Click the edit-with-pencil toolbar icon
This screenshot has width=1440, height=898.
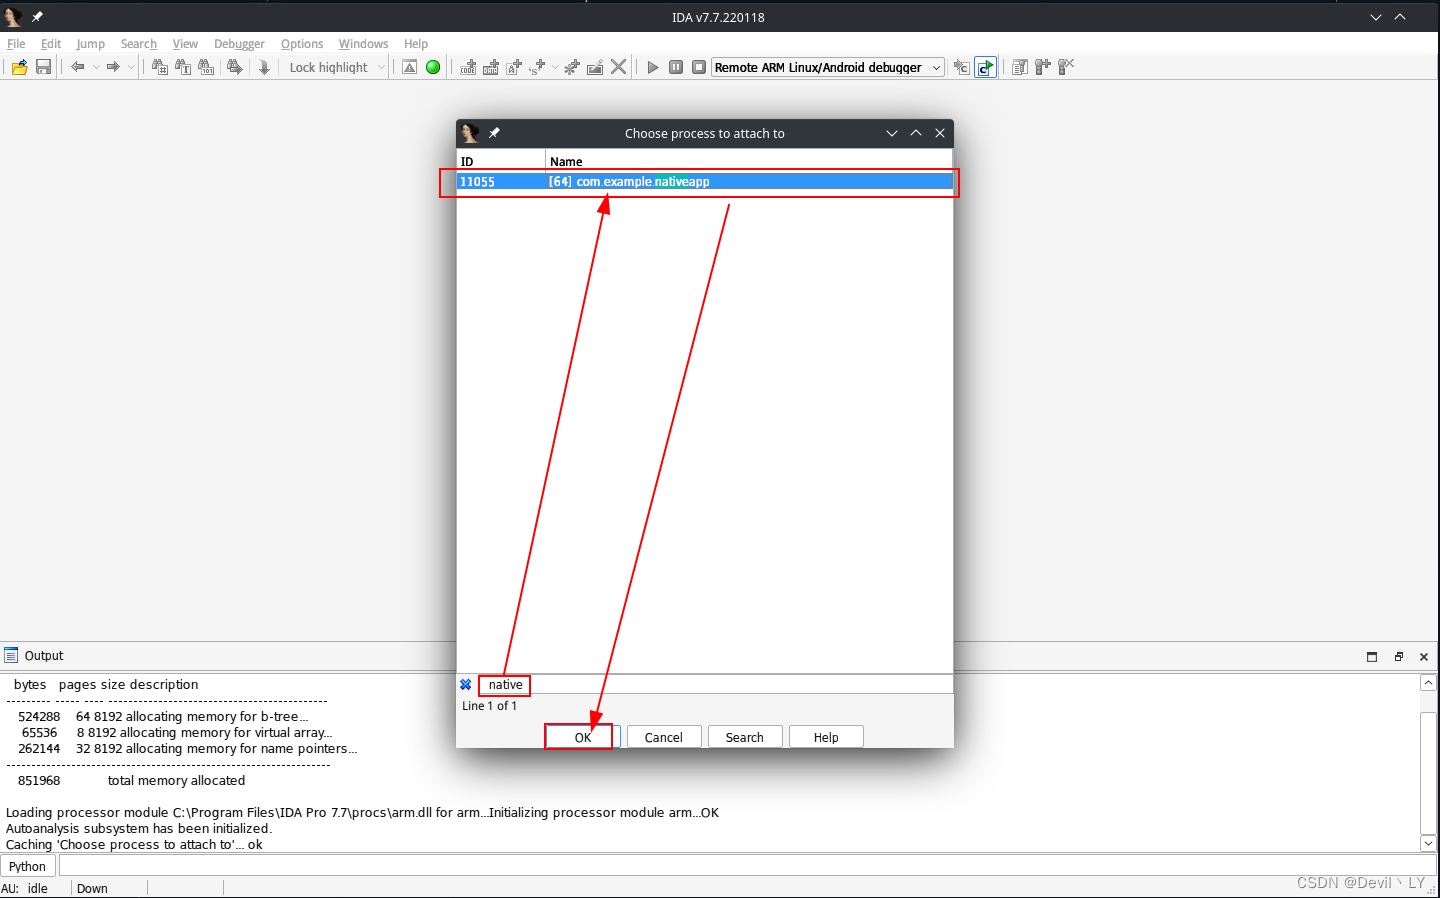tap(595, 67)
